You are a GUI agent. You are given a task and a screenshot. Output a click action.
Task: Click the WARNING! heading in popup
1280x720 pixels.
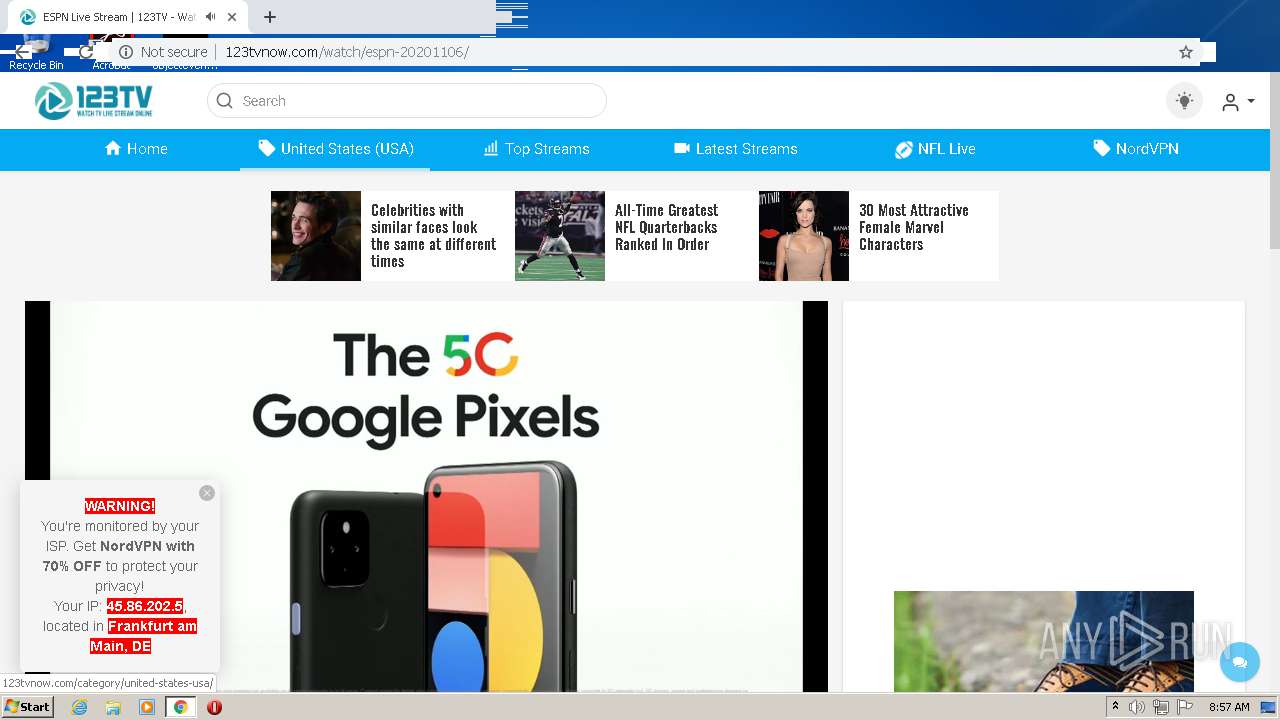(x=120, y=506)
